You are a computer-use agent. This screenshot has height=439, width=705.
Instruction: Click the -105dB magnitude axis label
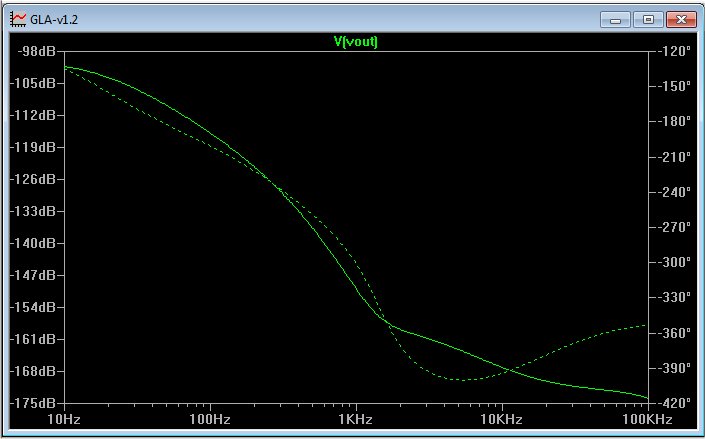(x=33, y=83)
